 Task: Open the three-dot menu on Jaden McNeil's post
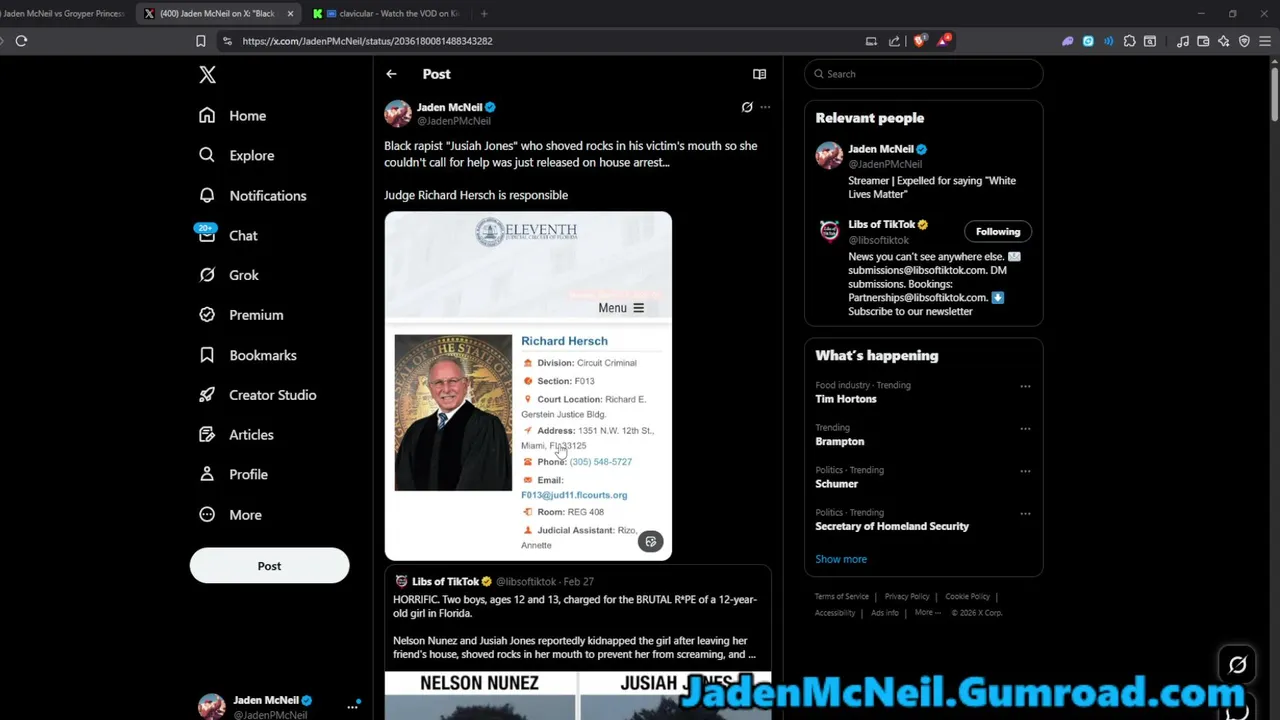(765, 107)
